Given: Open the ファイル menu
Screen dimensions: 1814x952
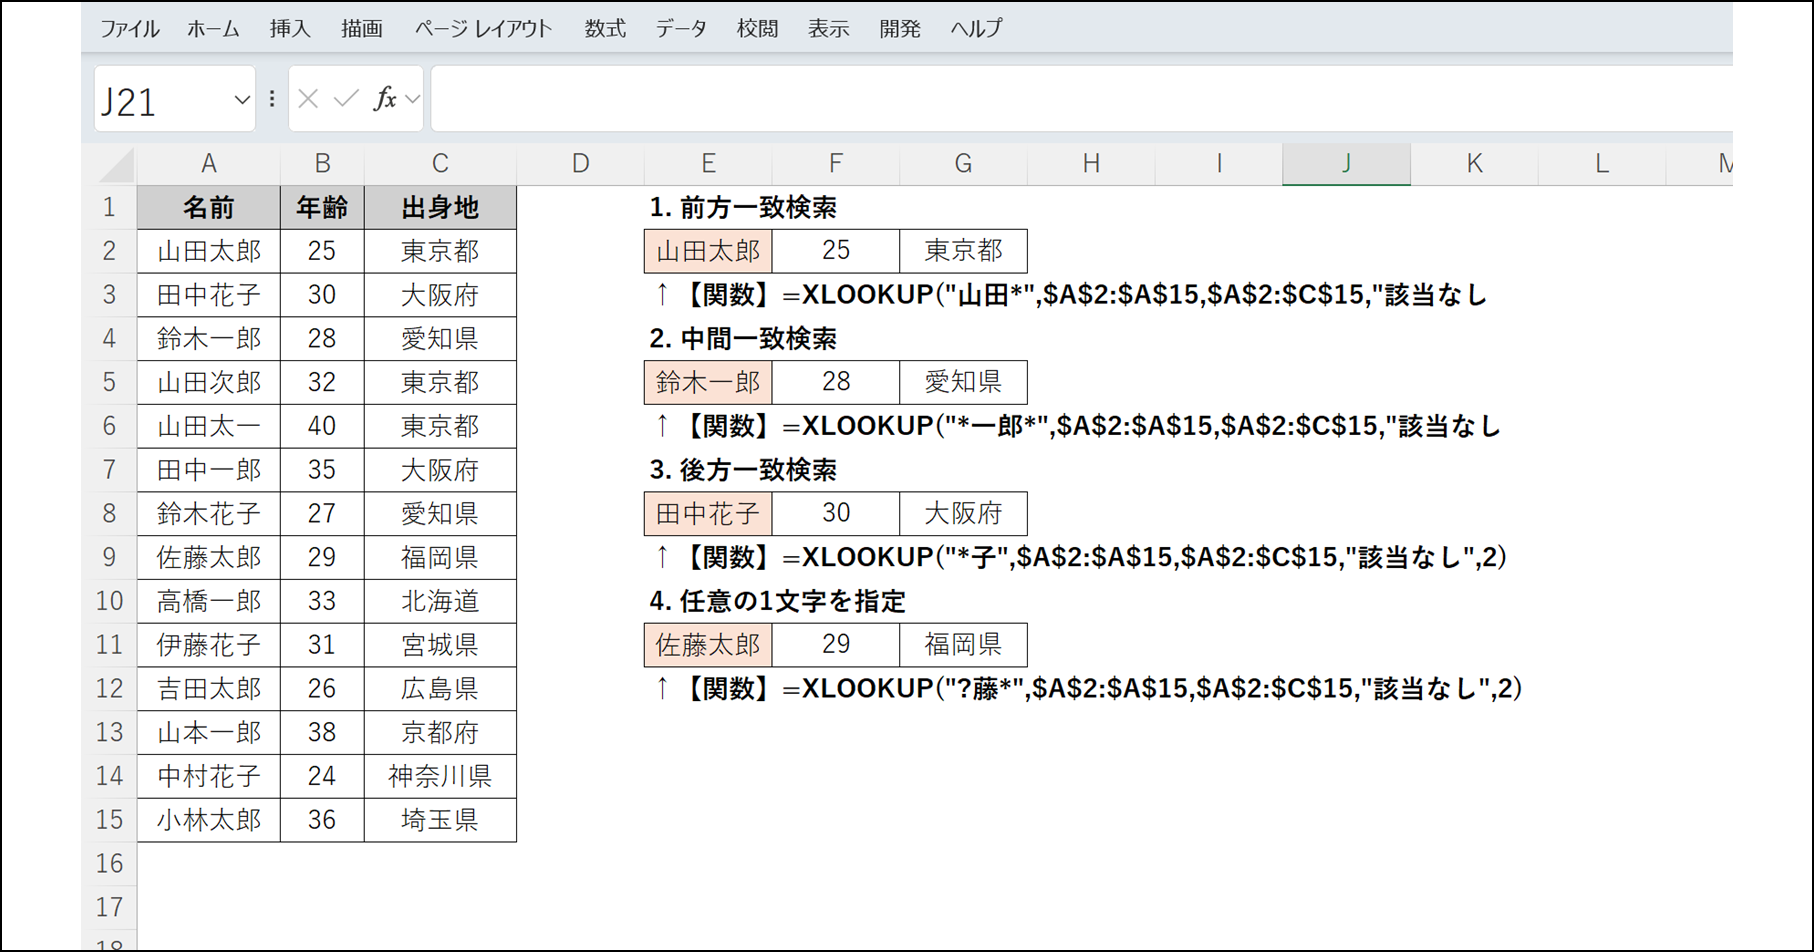Looking at the screenshot, I should click(x=129, y=28).
